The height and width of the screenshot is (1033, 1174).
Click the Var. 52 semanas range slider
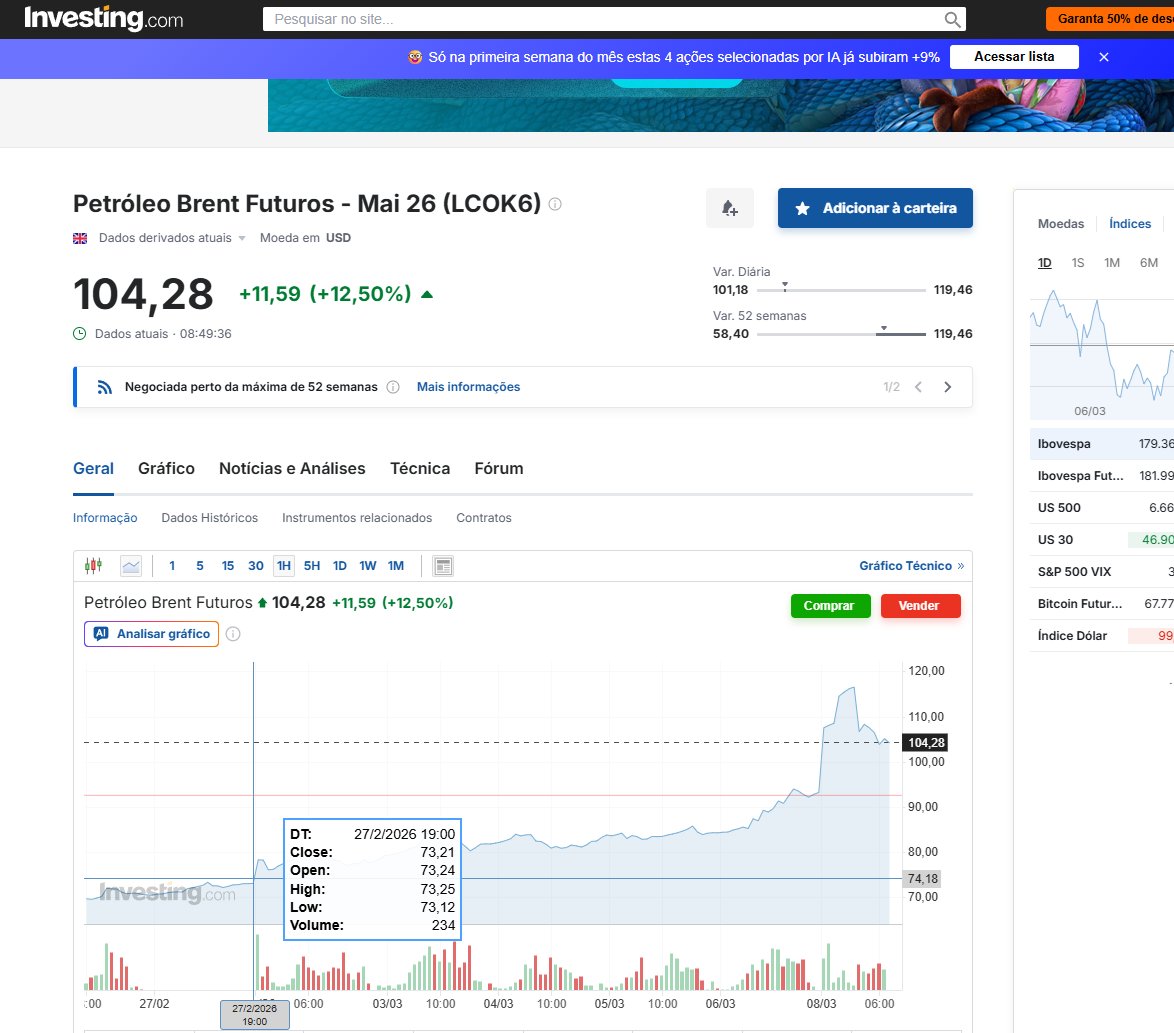tap(842, 333)
